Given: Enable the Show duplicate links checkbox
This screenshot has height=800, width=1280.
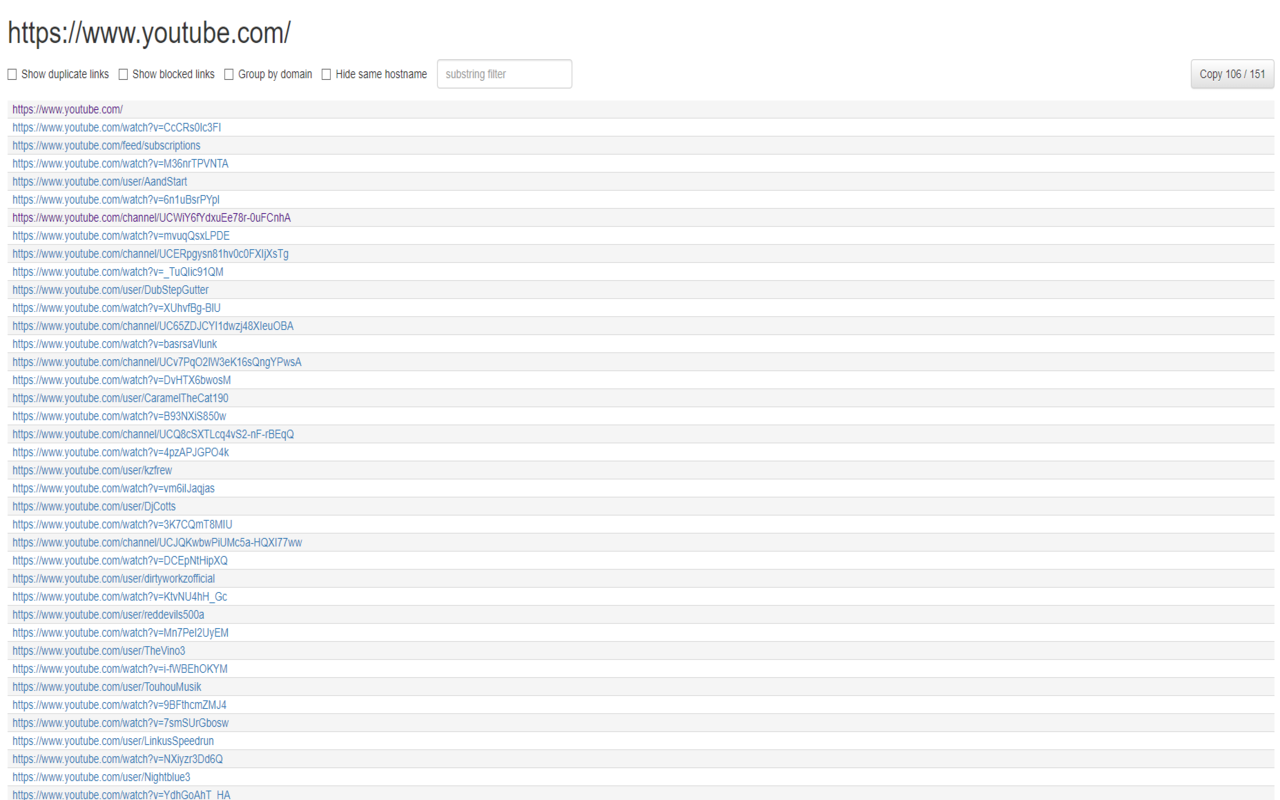Looking at the screenshot, I should pyautogui.click(x=13, y=74).
